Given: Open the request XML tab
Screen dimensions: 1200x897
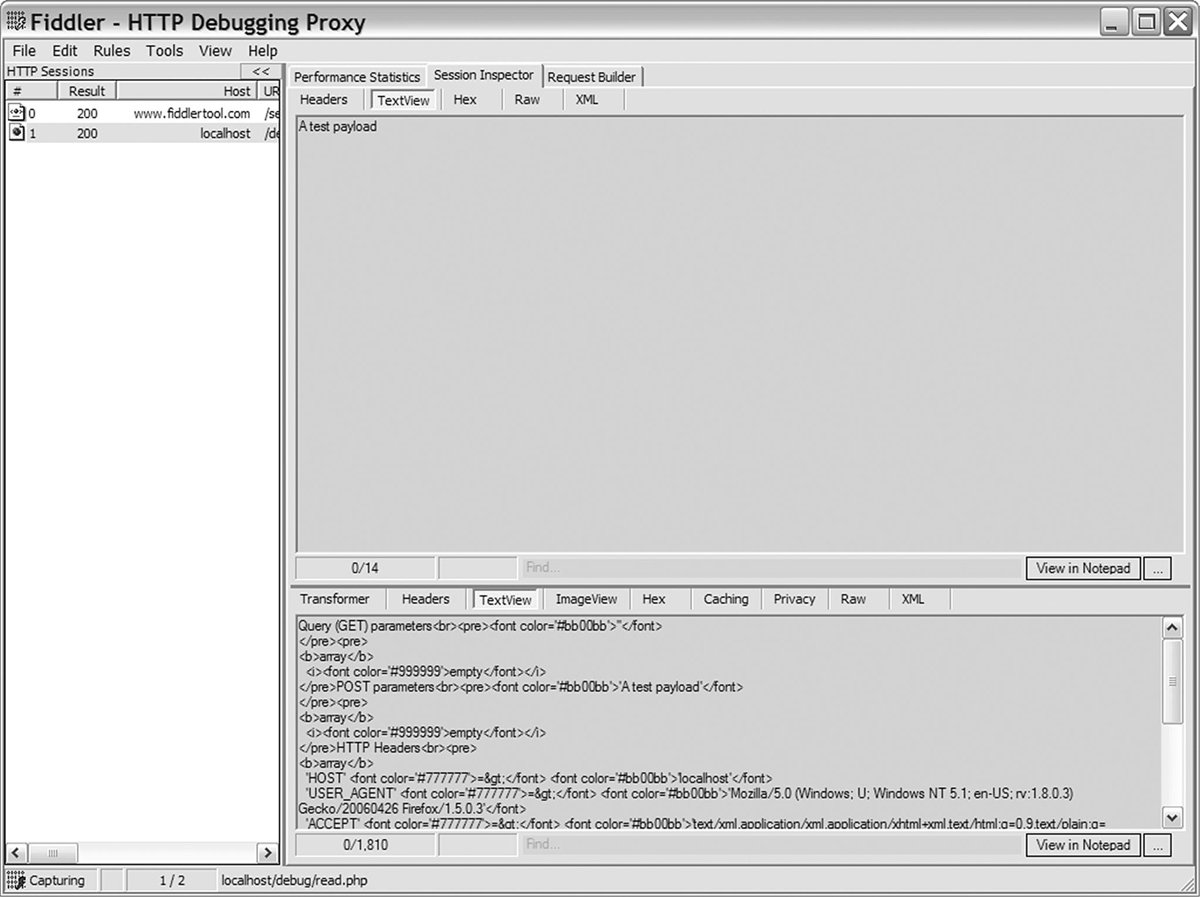Looking at the screenshot, I should click(x=587, y=100).
